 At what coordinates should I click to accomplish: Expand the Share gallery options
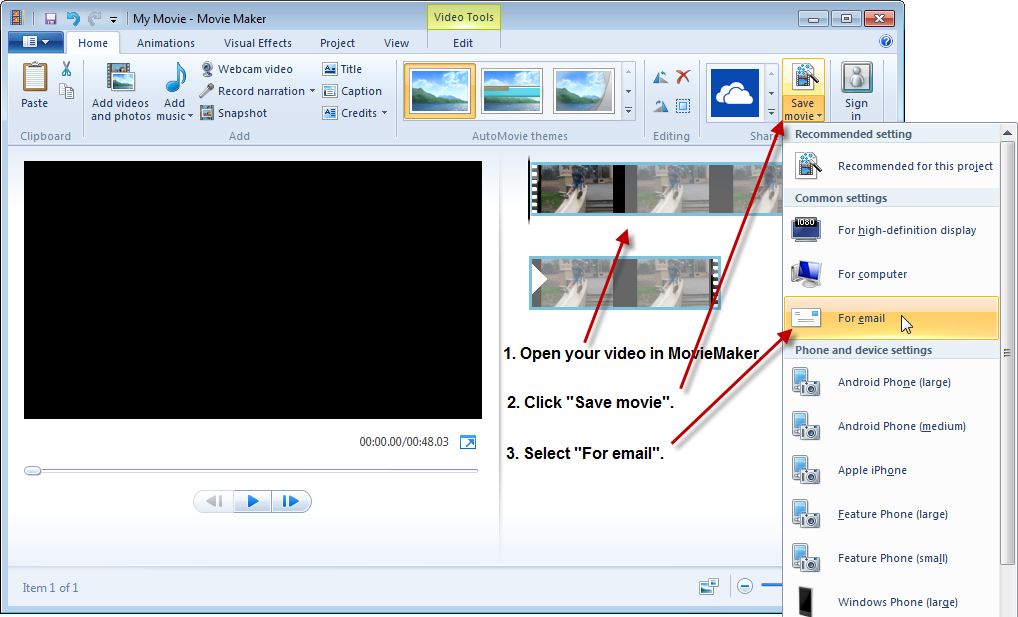coord(771,112)
